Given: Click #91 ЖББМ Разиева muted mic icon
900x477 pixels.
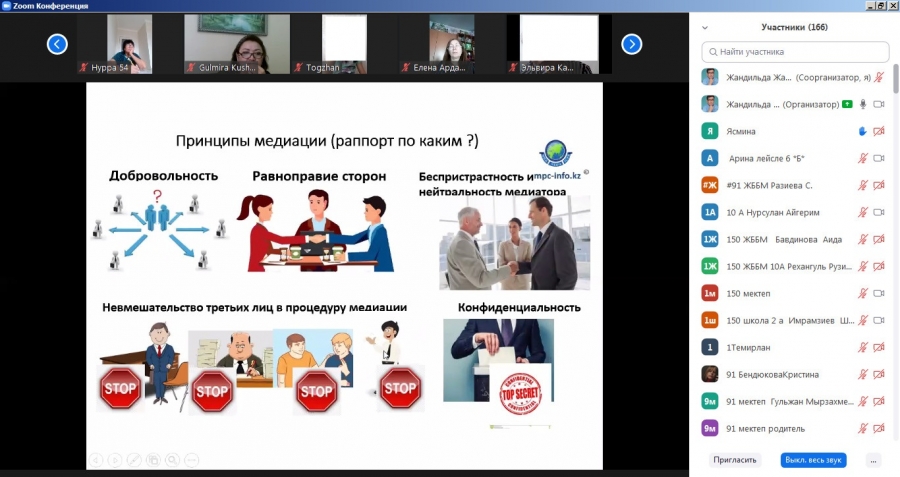Looking at the screenshot, I should tap(863, 185).
